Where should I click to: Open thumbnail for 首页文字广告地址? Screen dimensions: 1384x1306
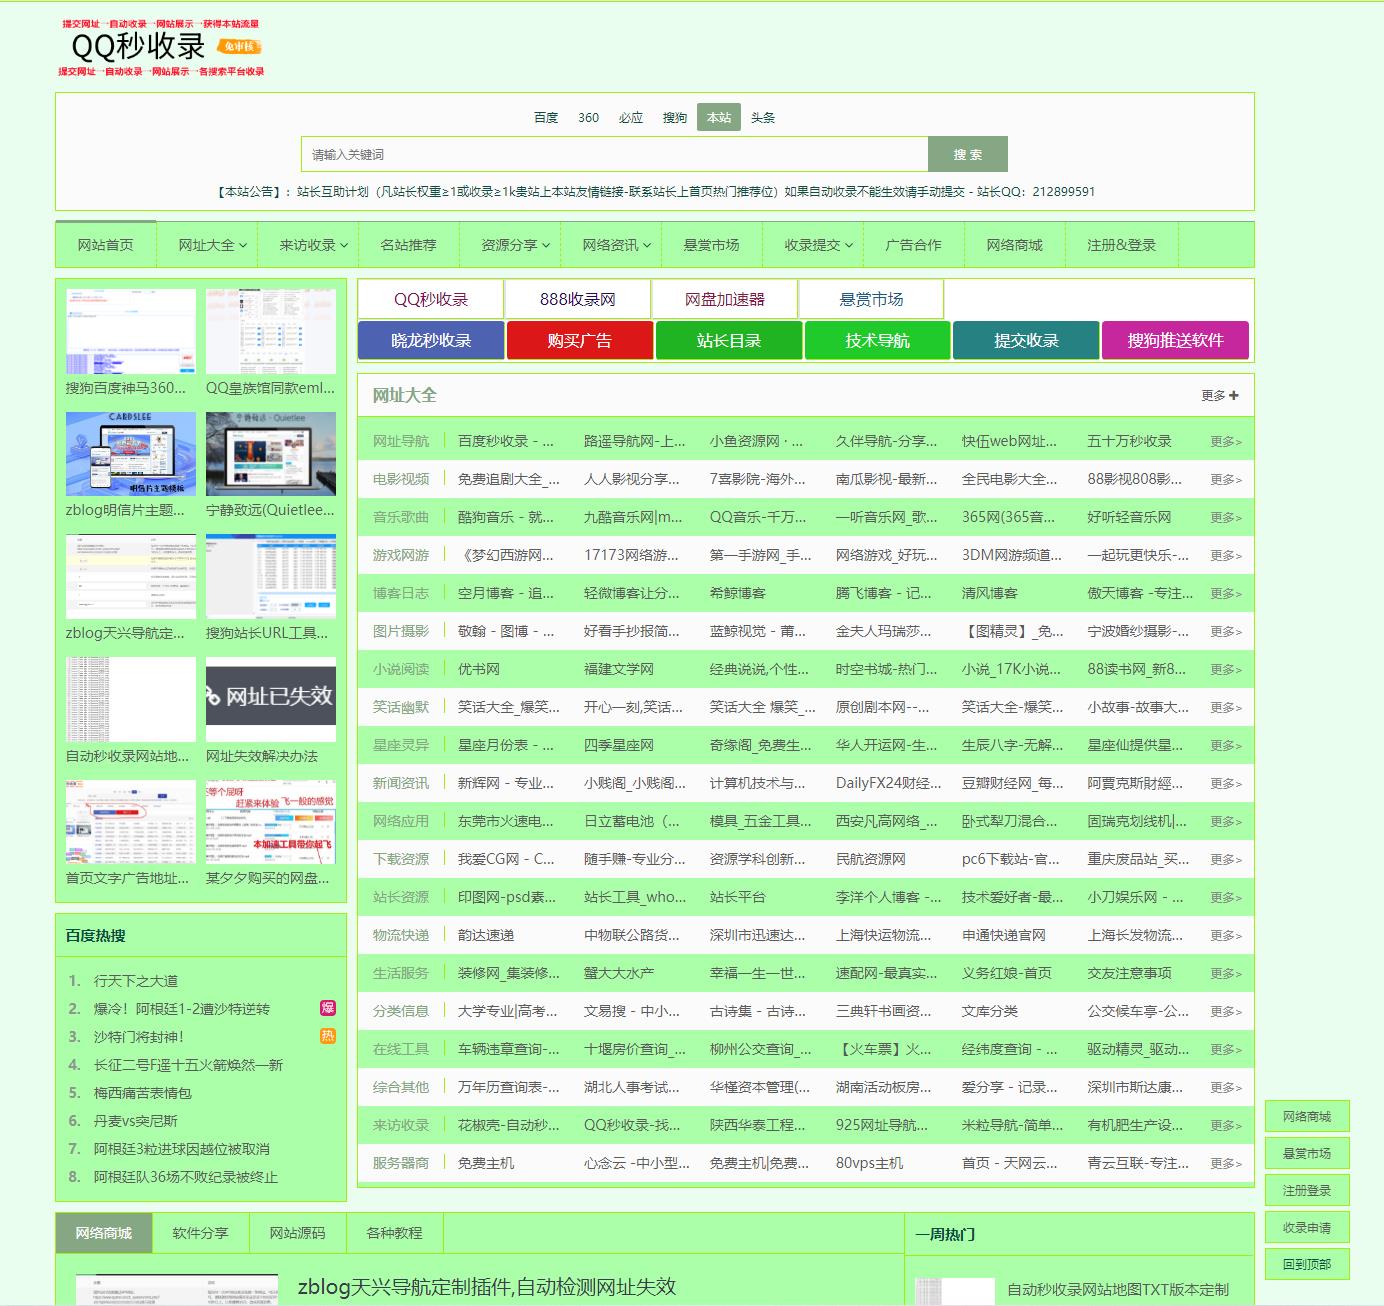[131, 822]
